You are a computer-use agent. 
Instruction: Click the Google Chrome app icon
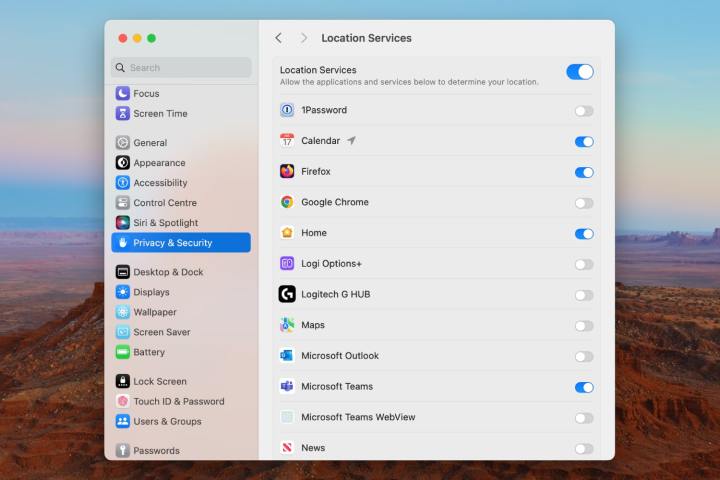287,202
